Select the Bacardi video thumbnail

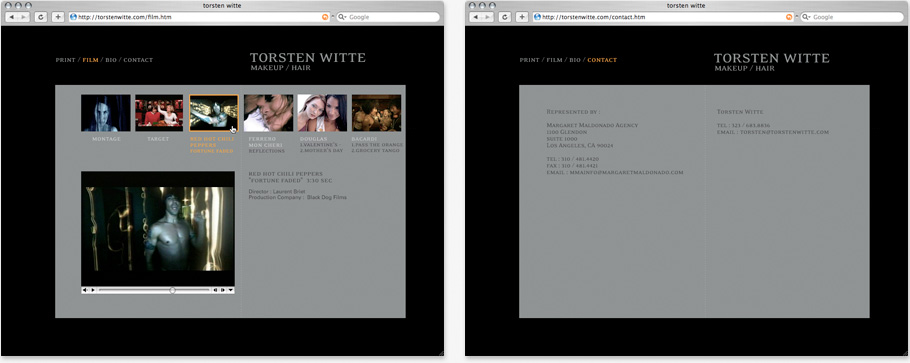[x=376, y=113]
